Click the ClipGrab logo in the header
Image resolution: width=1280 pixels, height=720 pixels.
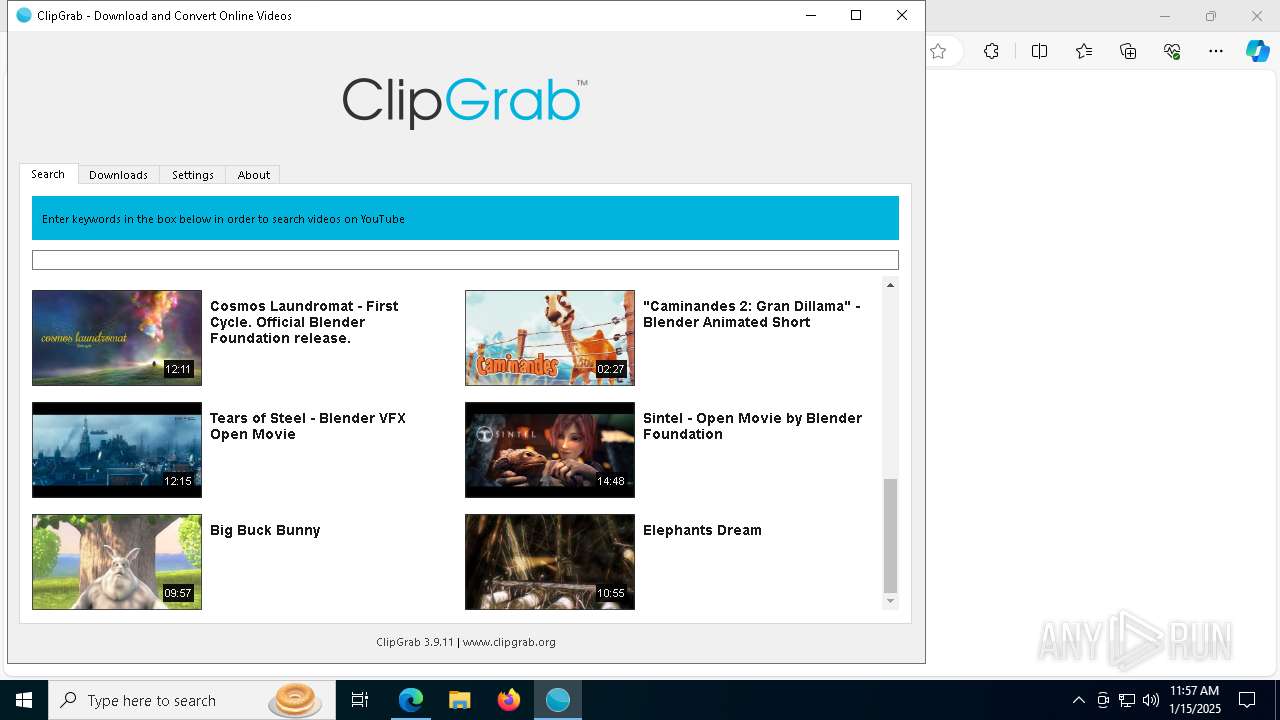(465, 102)
